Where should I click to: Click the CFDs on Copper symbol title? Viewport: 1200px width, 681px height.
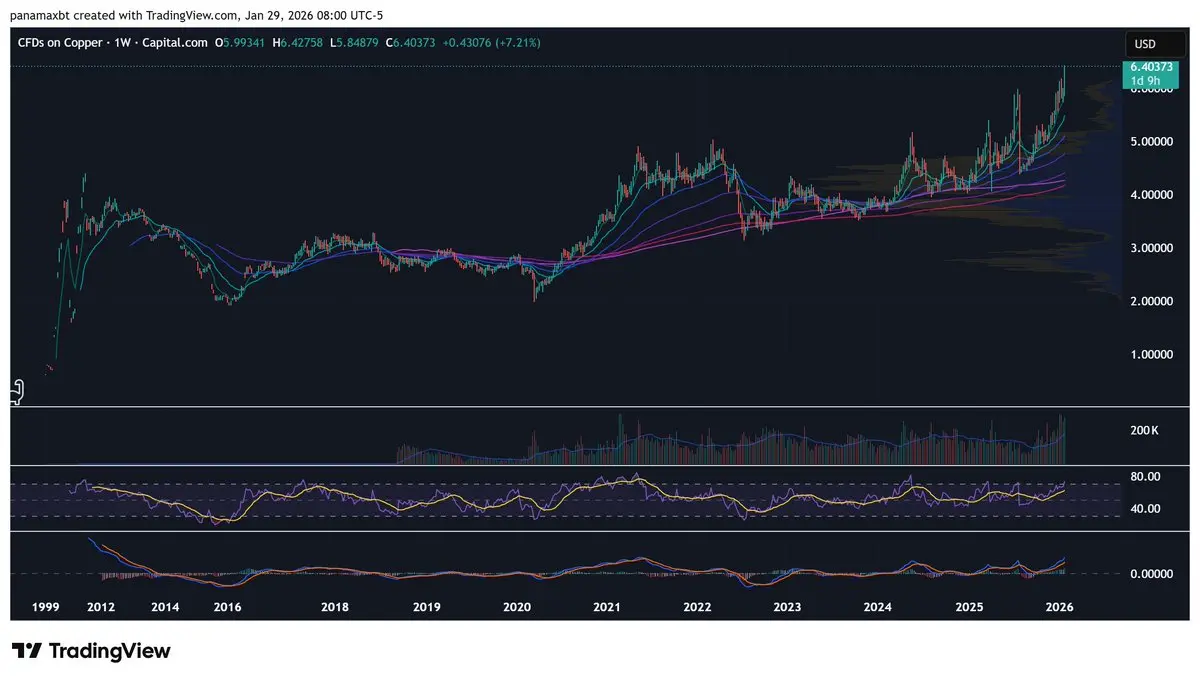click(x=60, y=43)
